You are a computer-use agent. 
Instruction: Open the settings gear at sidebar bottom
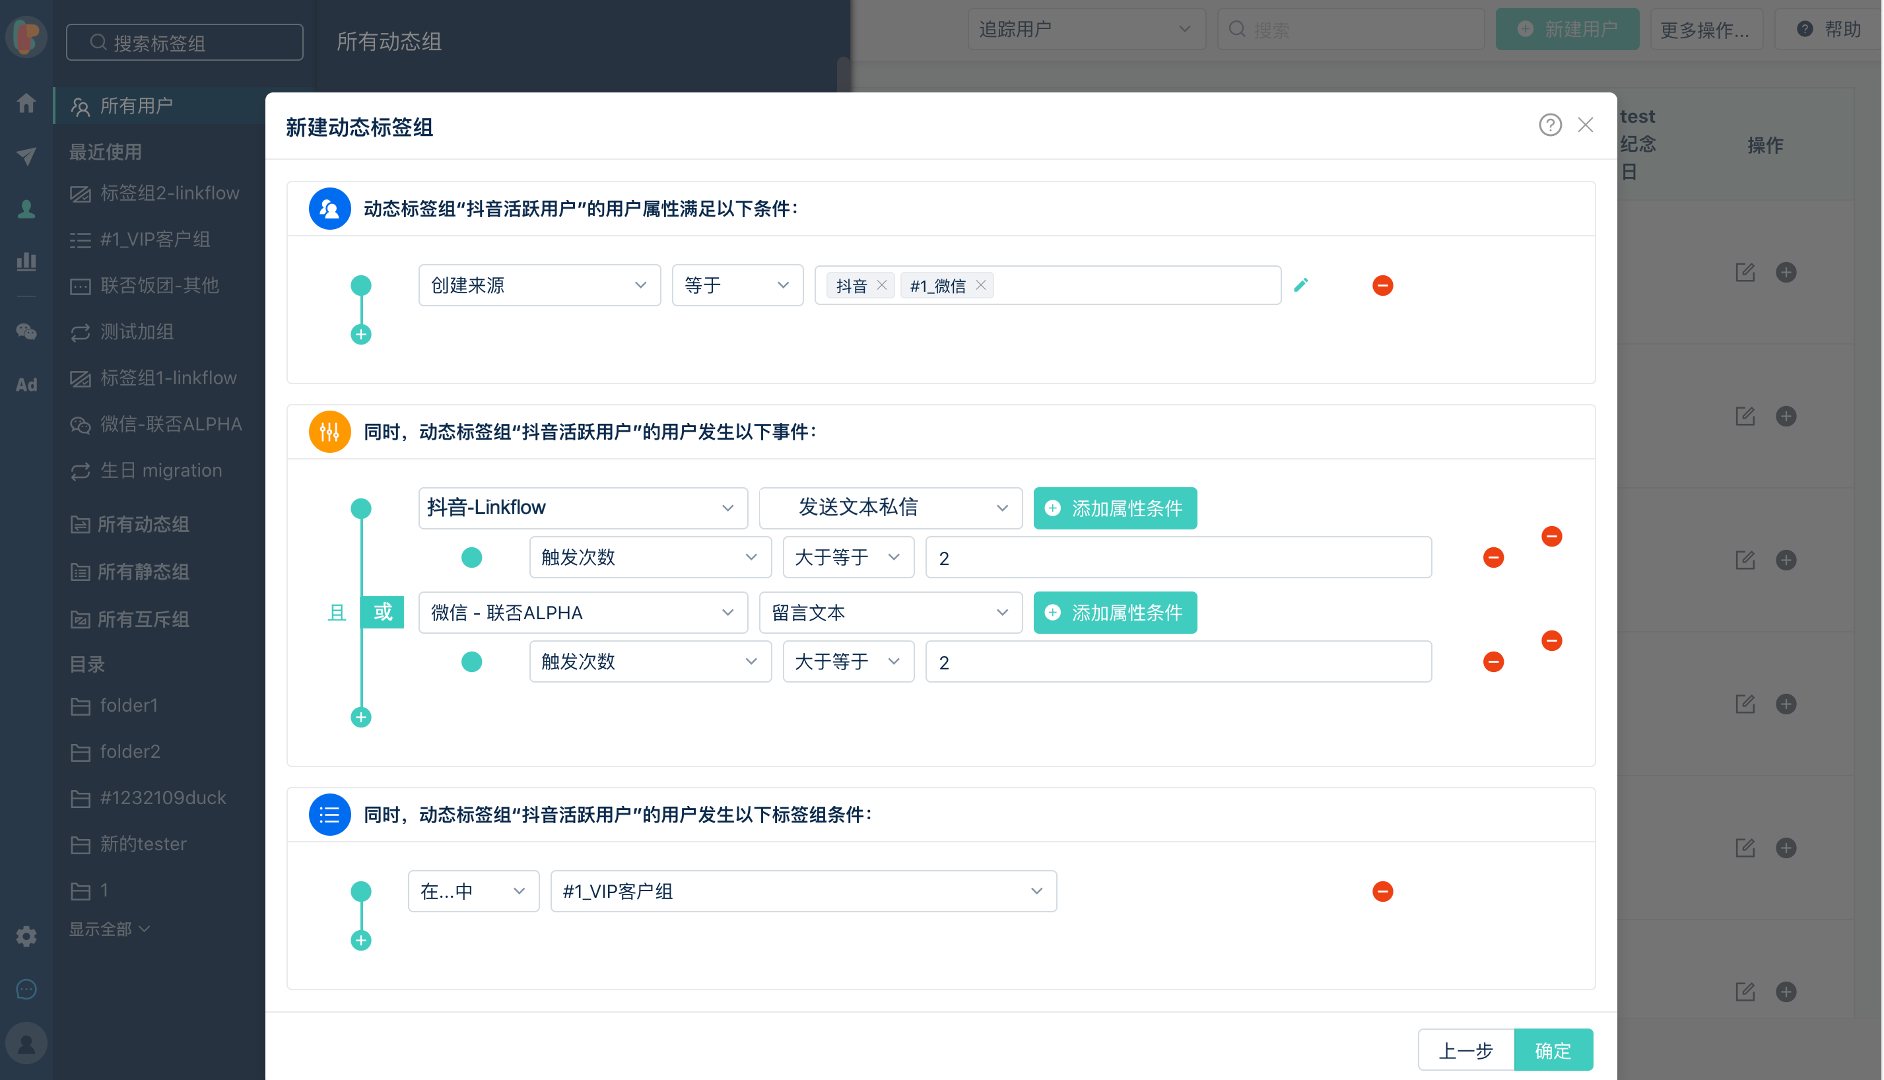26,936
